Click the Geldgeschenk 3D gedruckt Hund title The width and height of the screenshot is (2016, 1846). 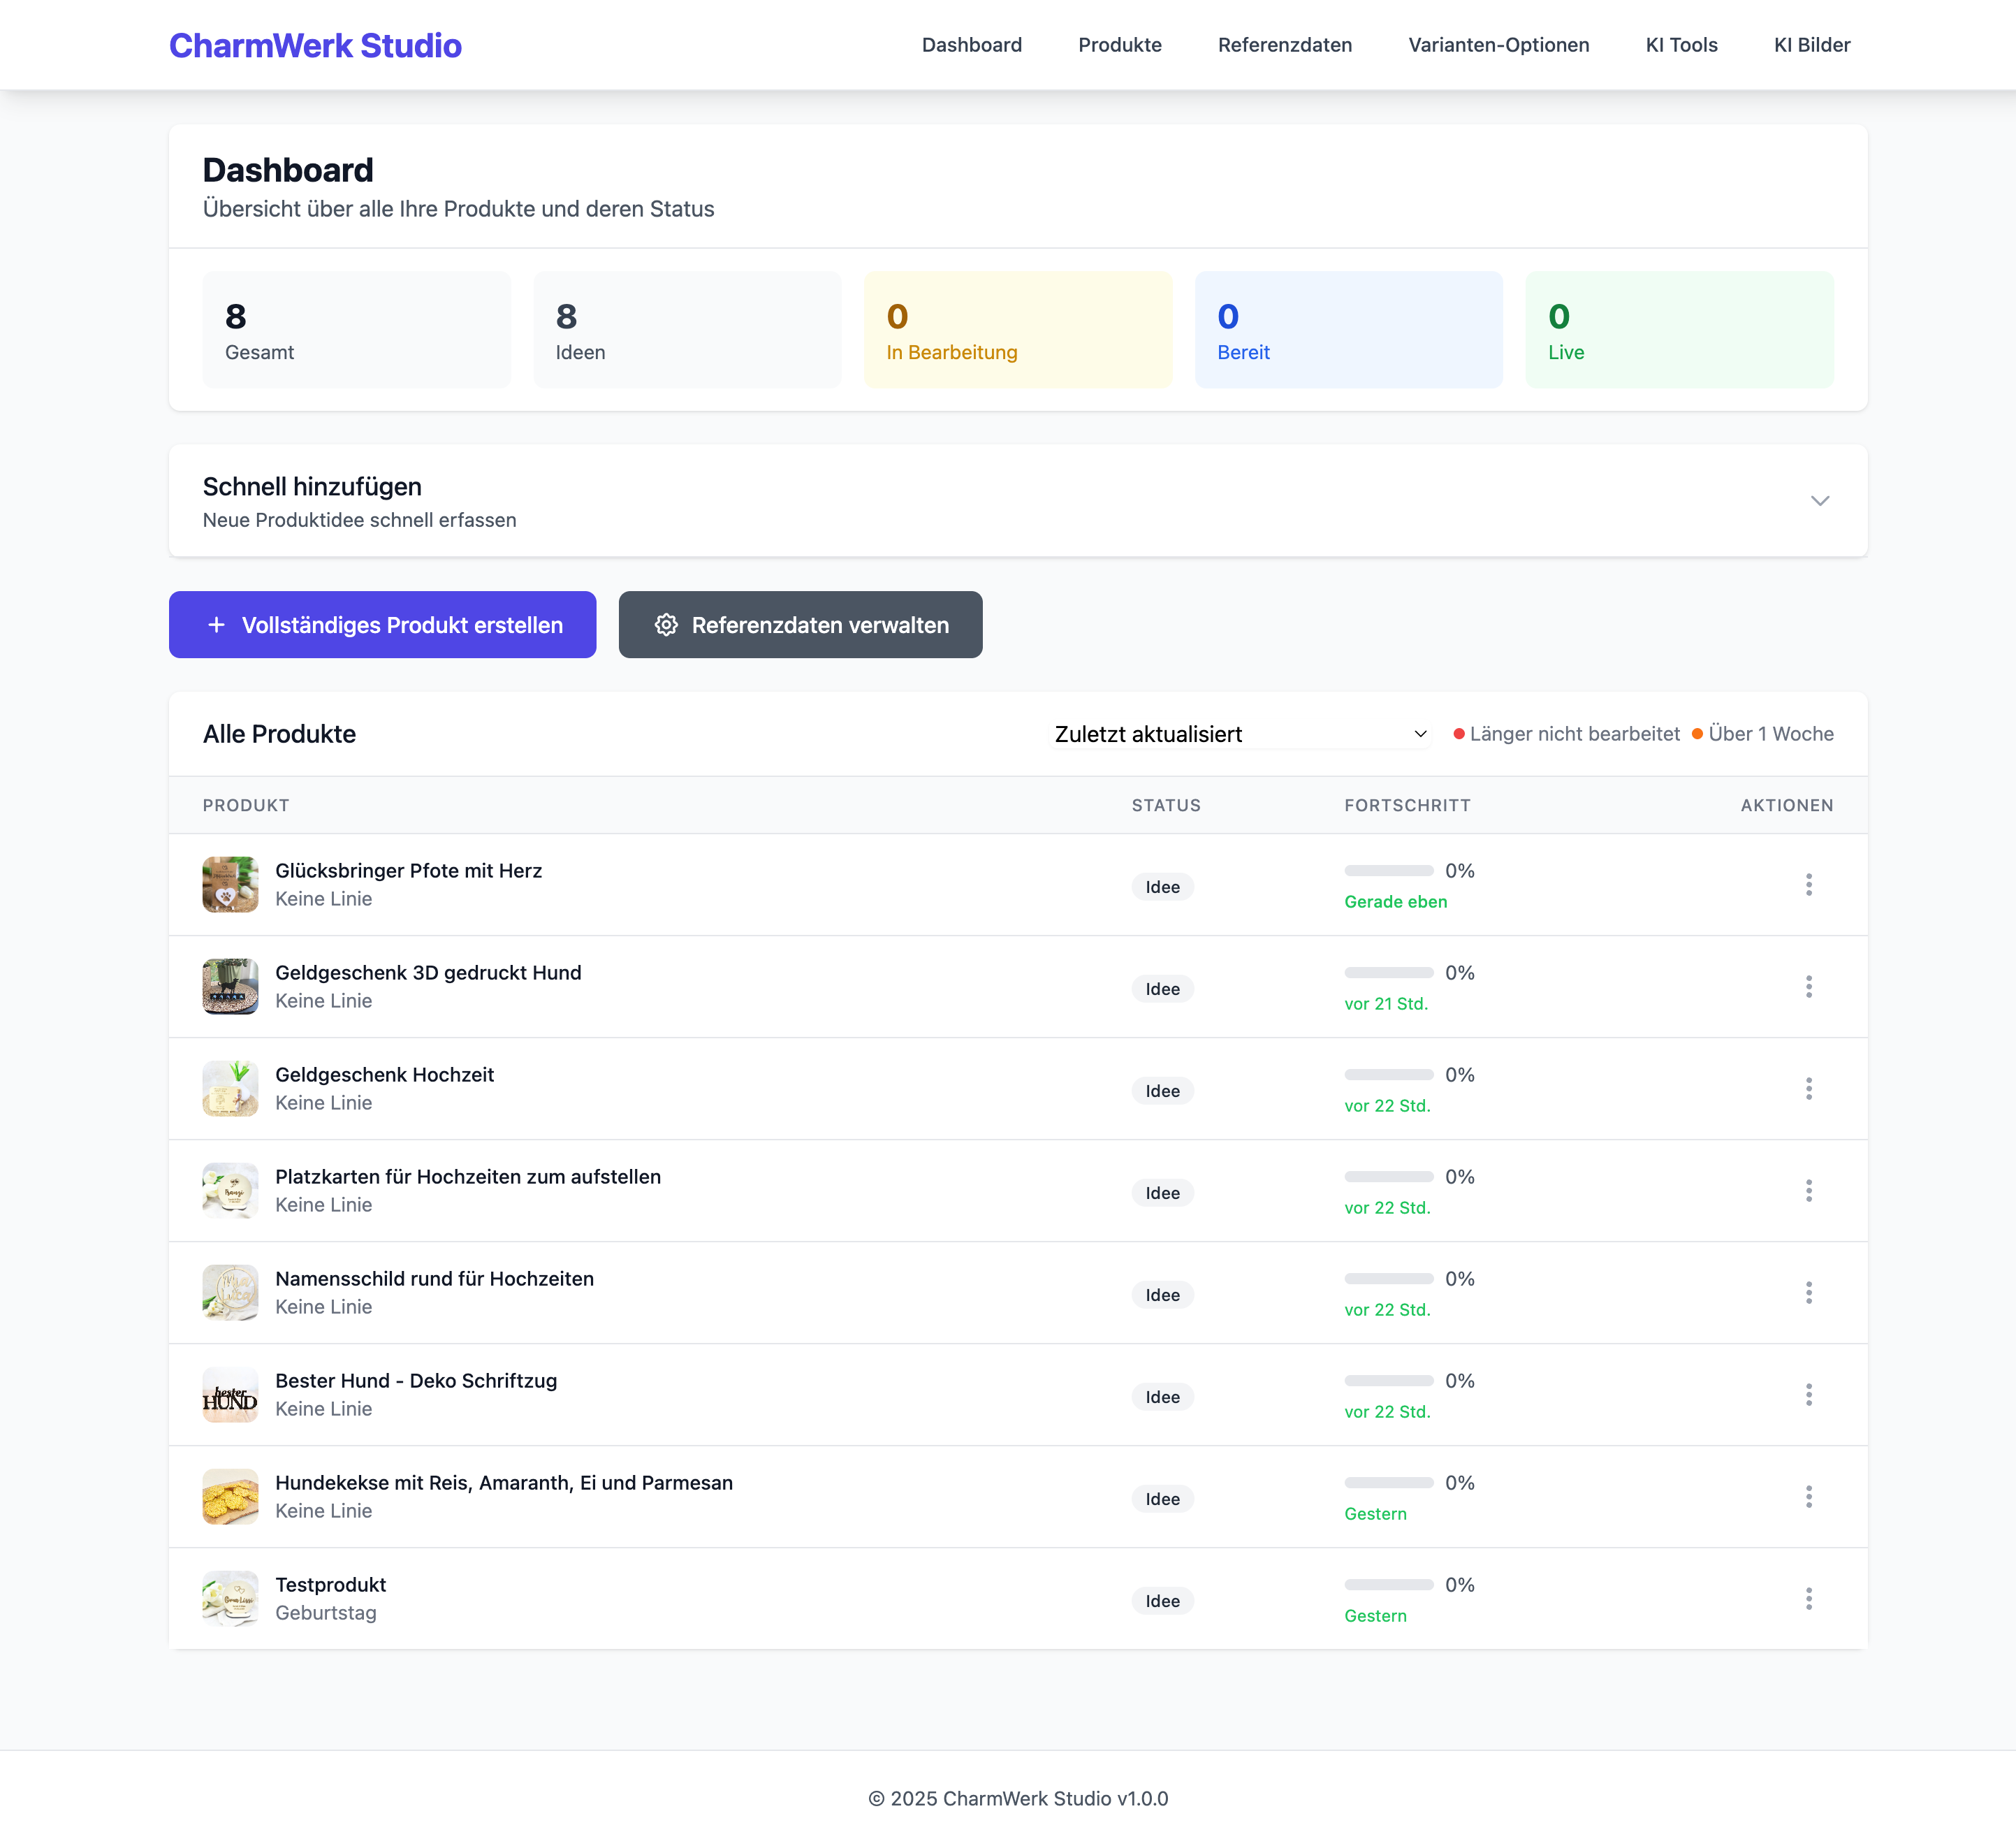(x=428, y=973)
